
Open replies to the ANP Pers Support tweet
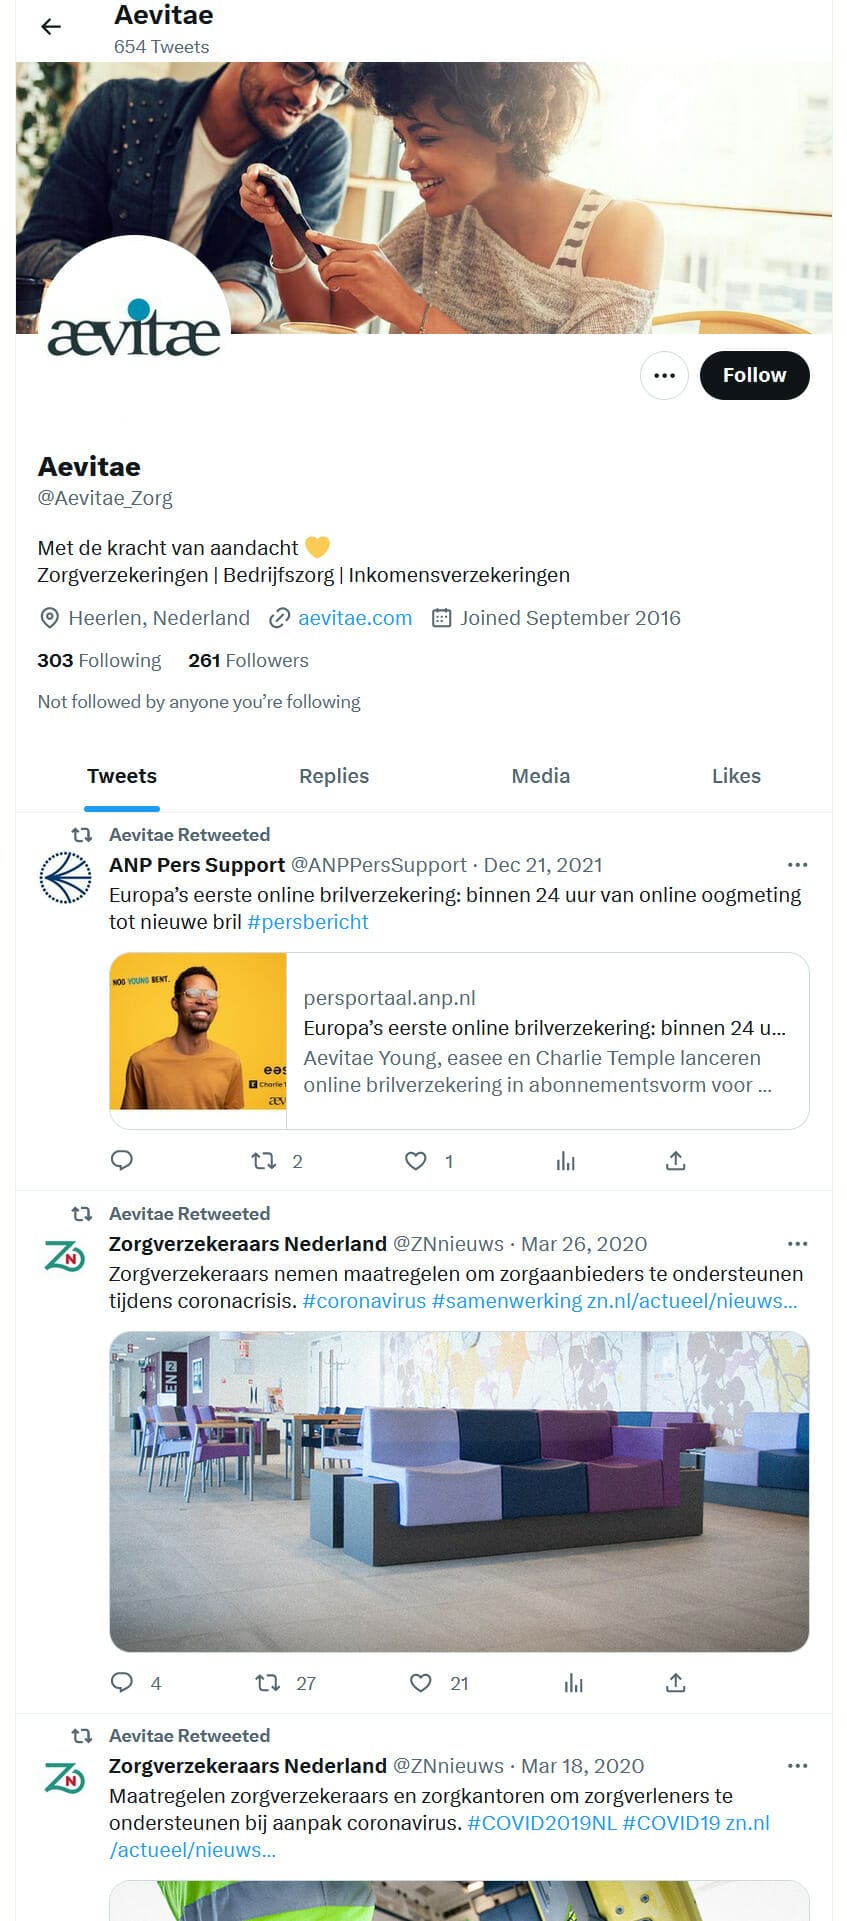[122, 1160]
